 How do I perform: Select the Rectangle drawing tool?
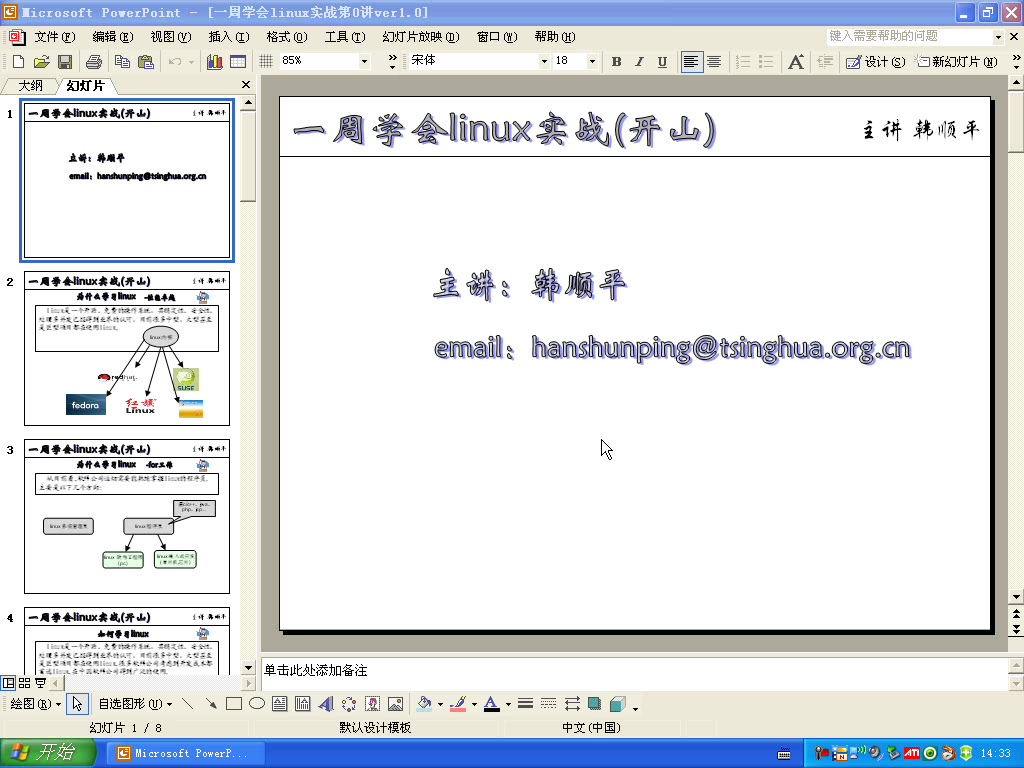pyautogui.click(x=233, y=703)
